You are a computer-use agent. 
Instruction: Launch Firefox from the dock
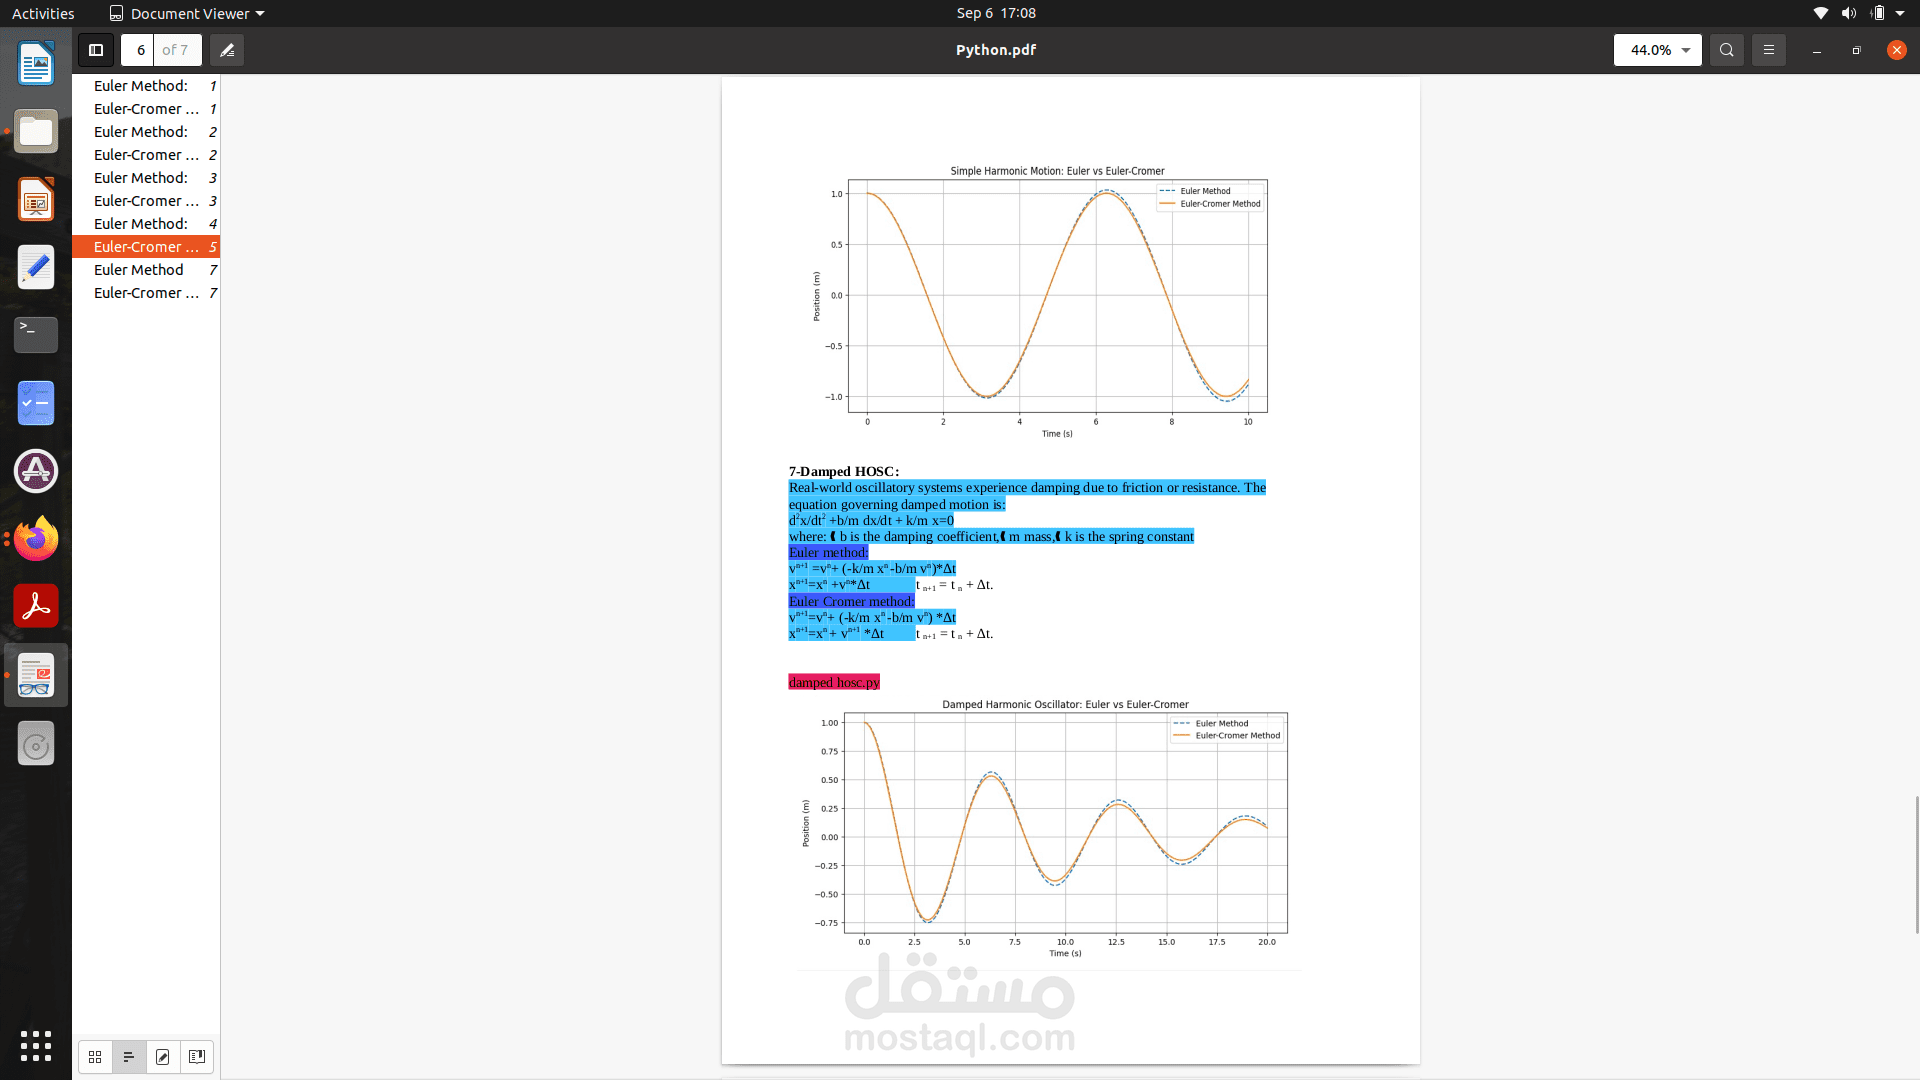[36, 539]
